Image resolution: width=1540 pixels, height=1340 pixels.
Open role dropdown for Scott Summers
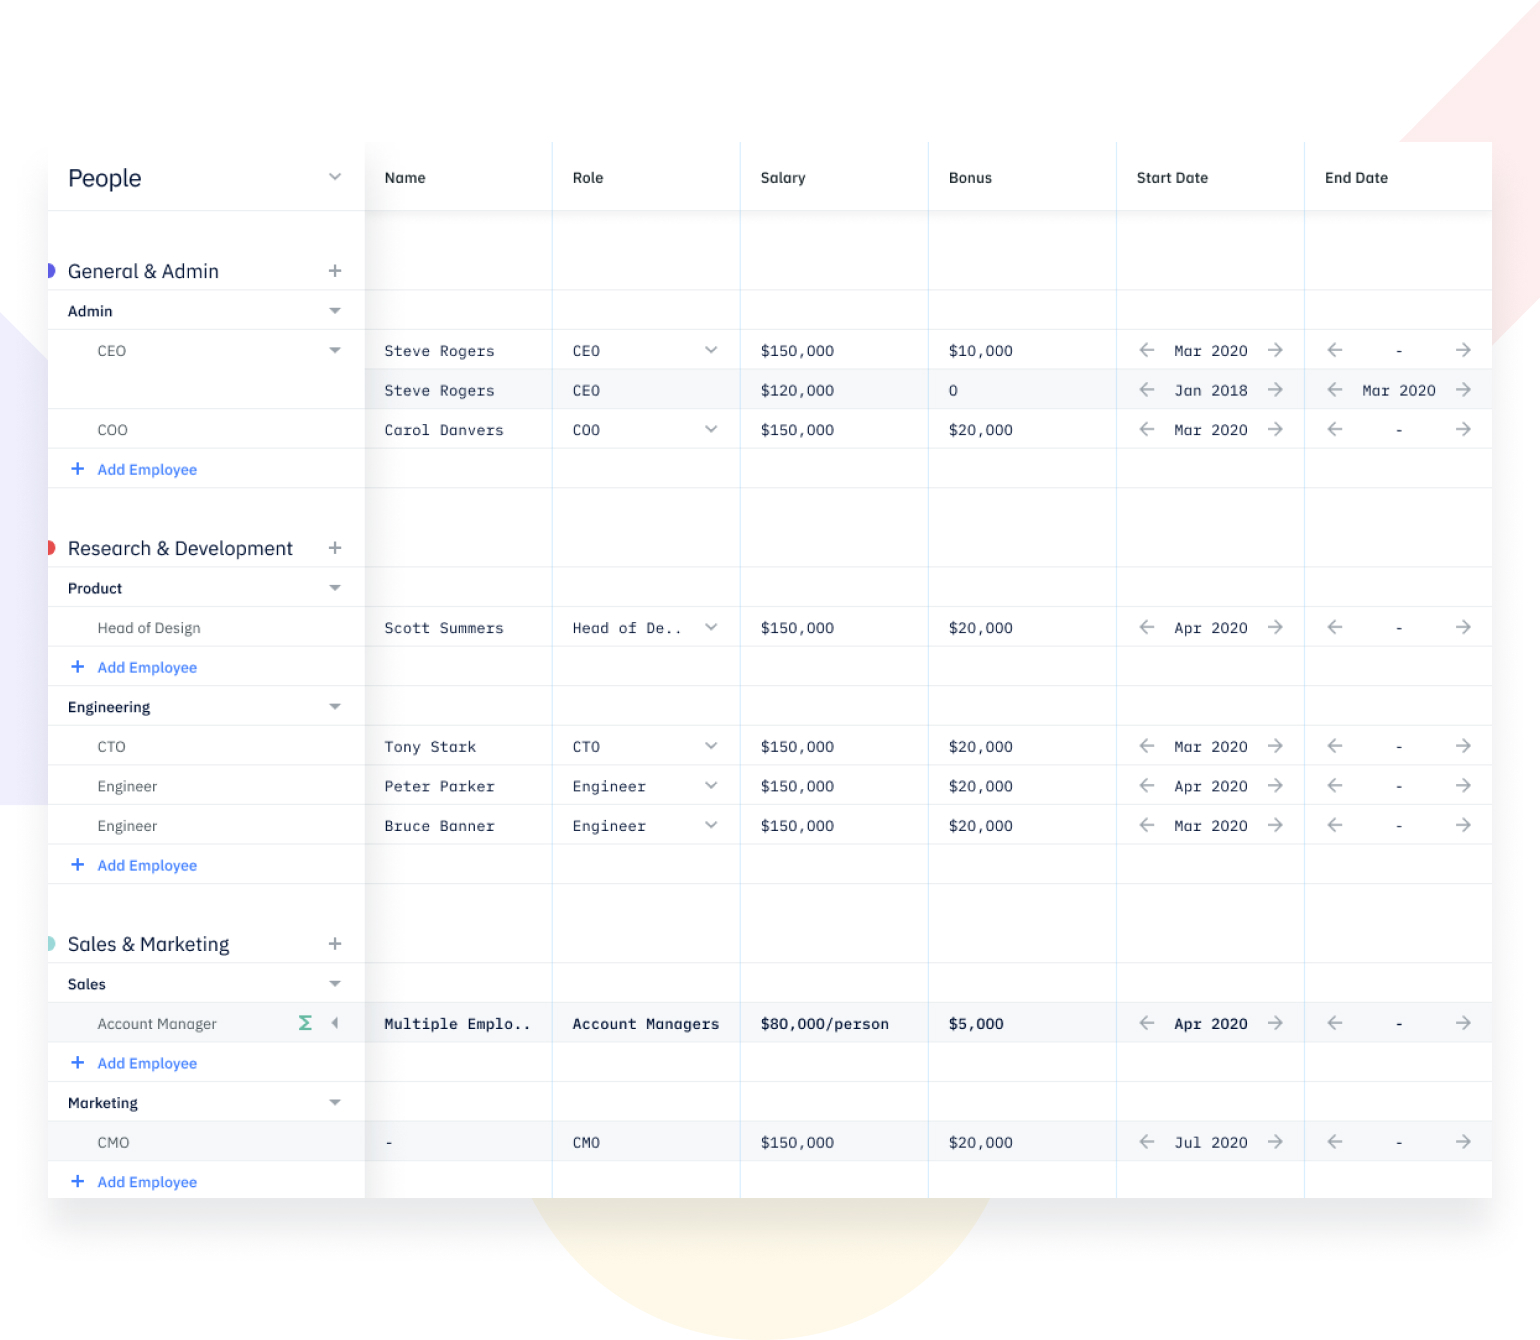point(711,627)
